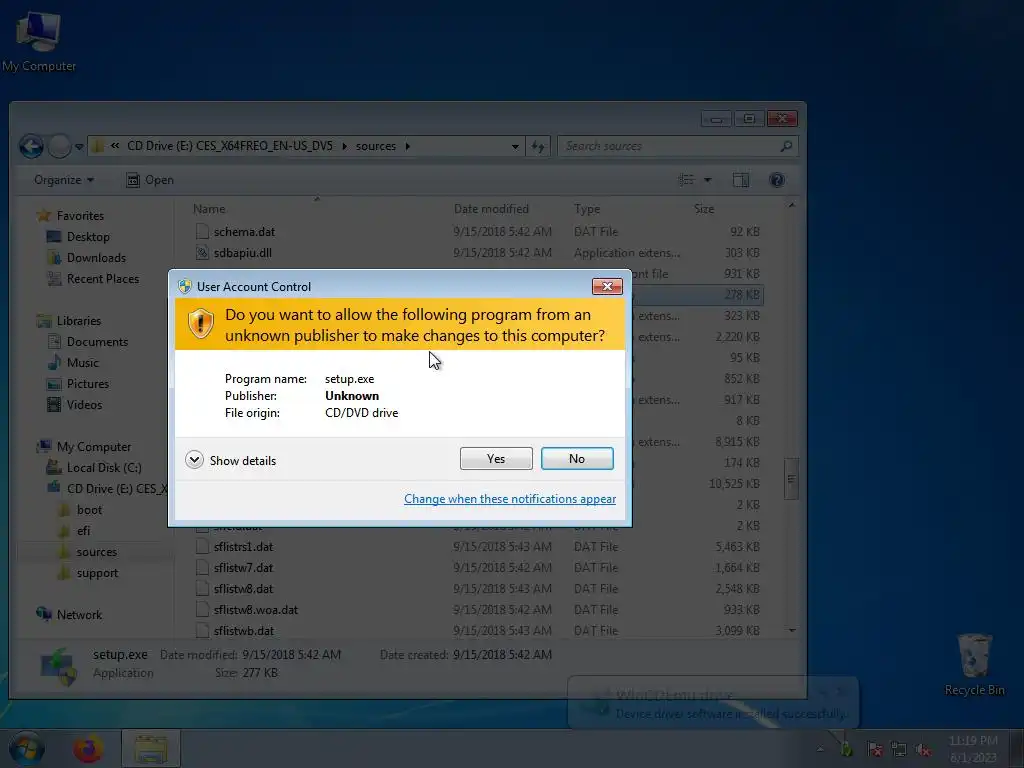The width and height of the screenshot is (1024, 768).
Task: Open Firefox from the taskbar
Action: (88, 748)
